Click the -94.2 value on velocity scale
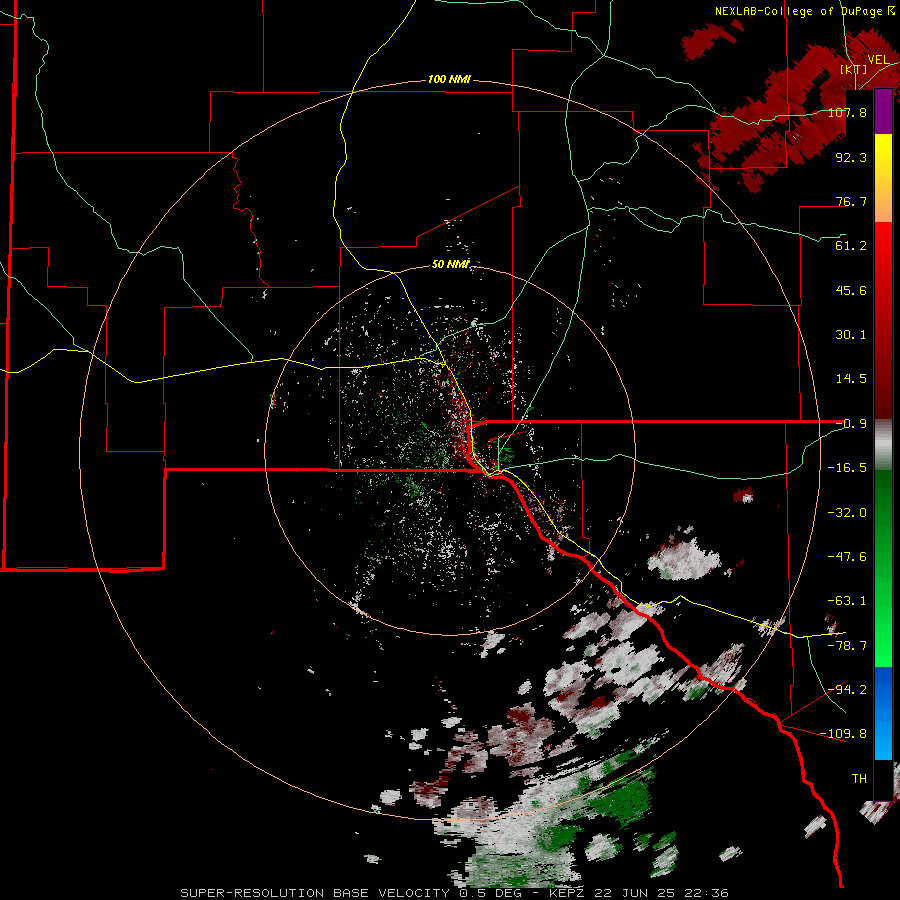The height and width of the screenshot is (900, 900). pyautogui.click(x=847, y=689)
